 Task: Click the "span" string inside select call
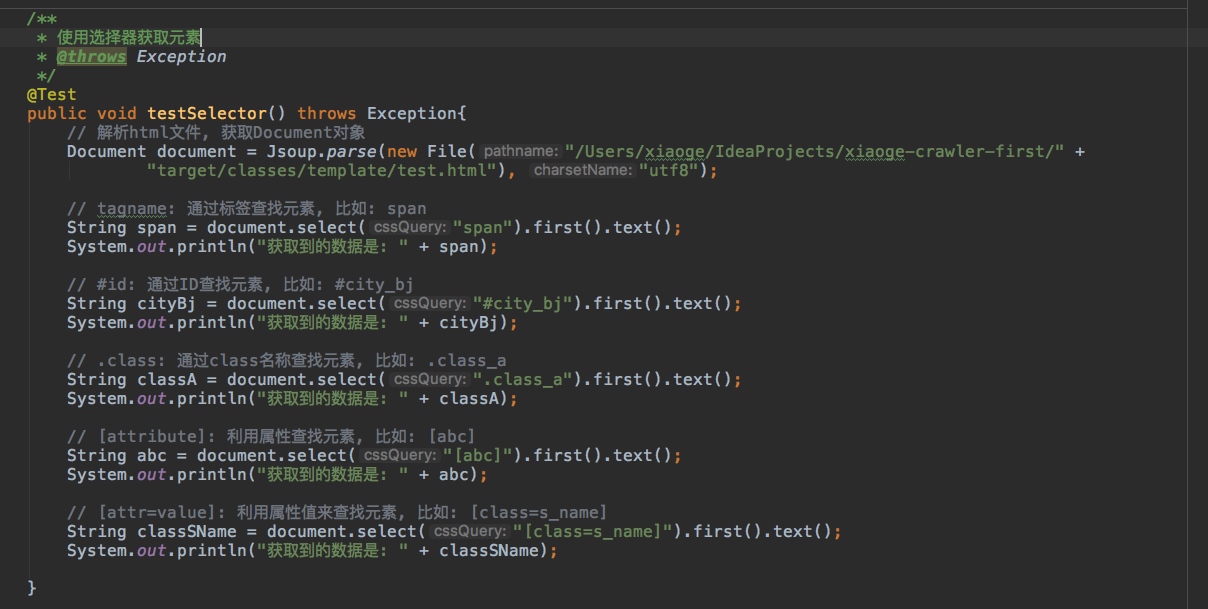483,227
